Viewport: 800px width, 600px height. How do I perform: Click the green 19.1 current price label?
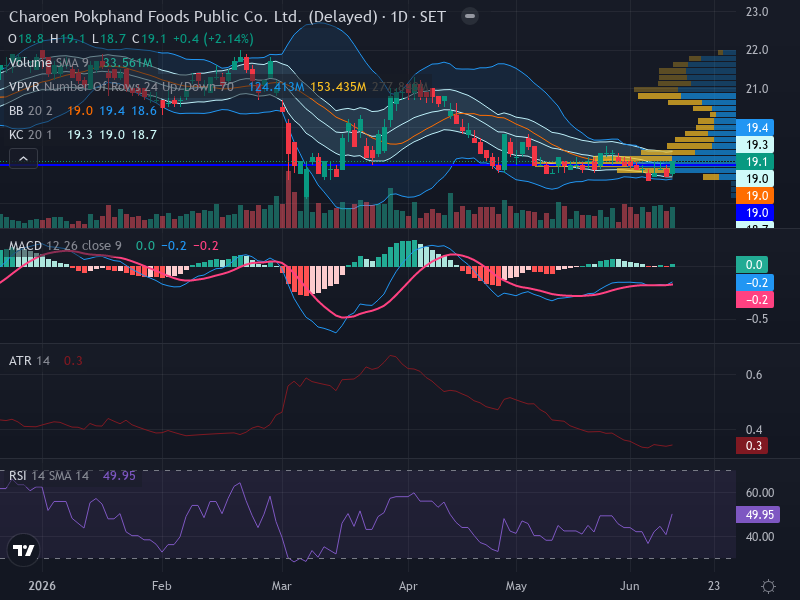755,162
